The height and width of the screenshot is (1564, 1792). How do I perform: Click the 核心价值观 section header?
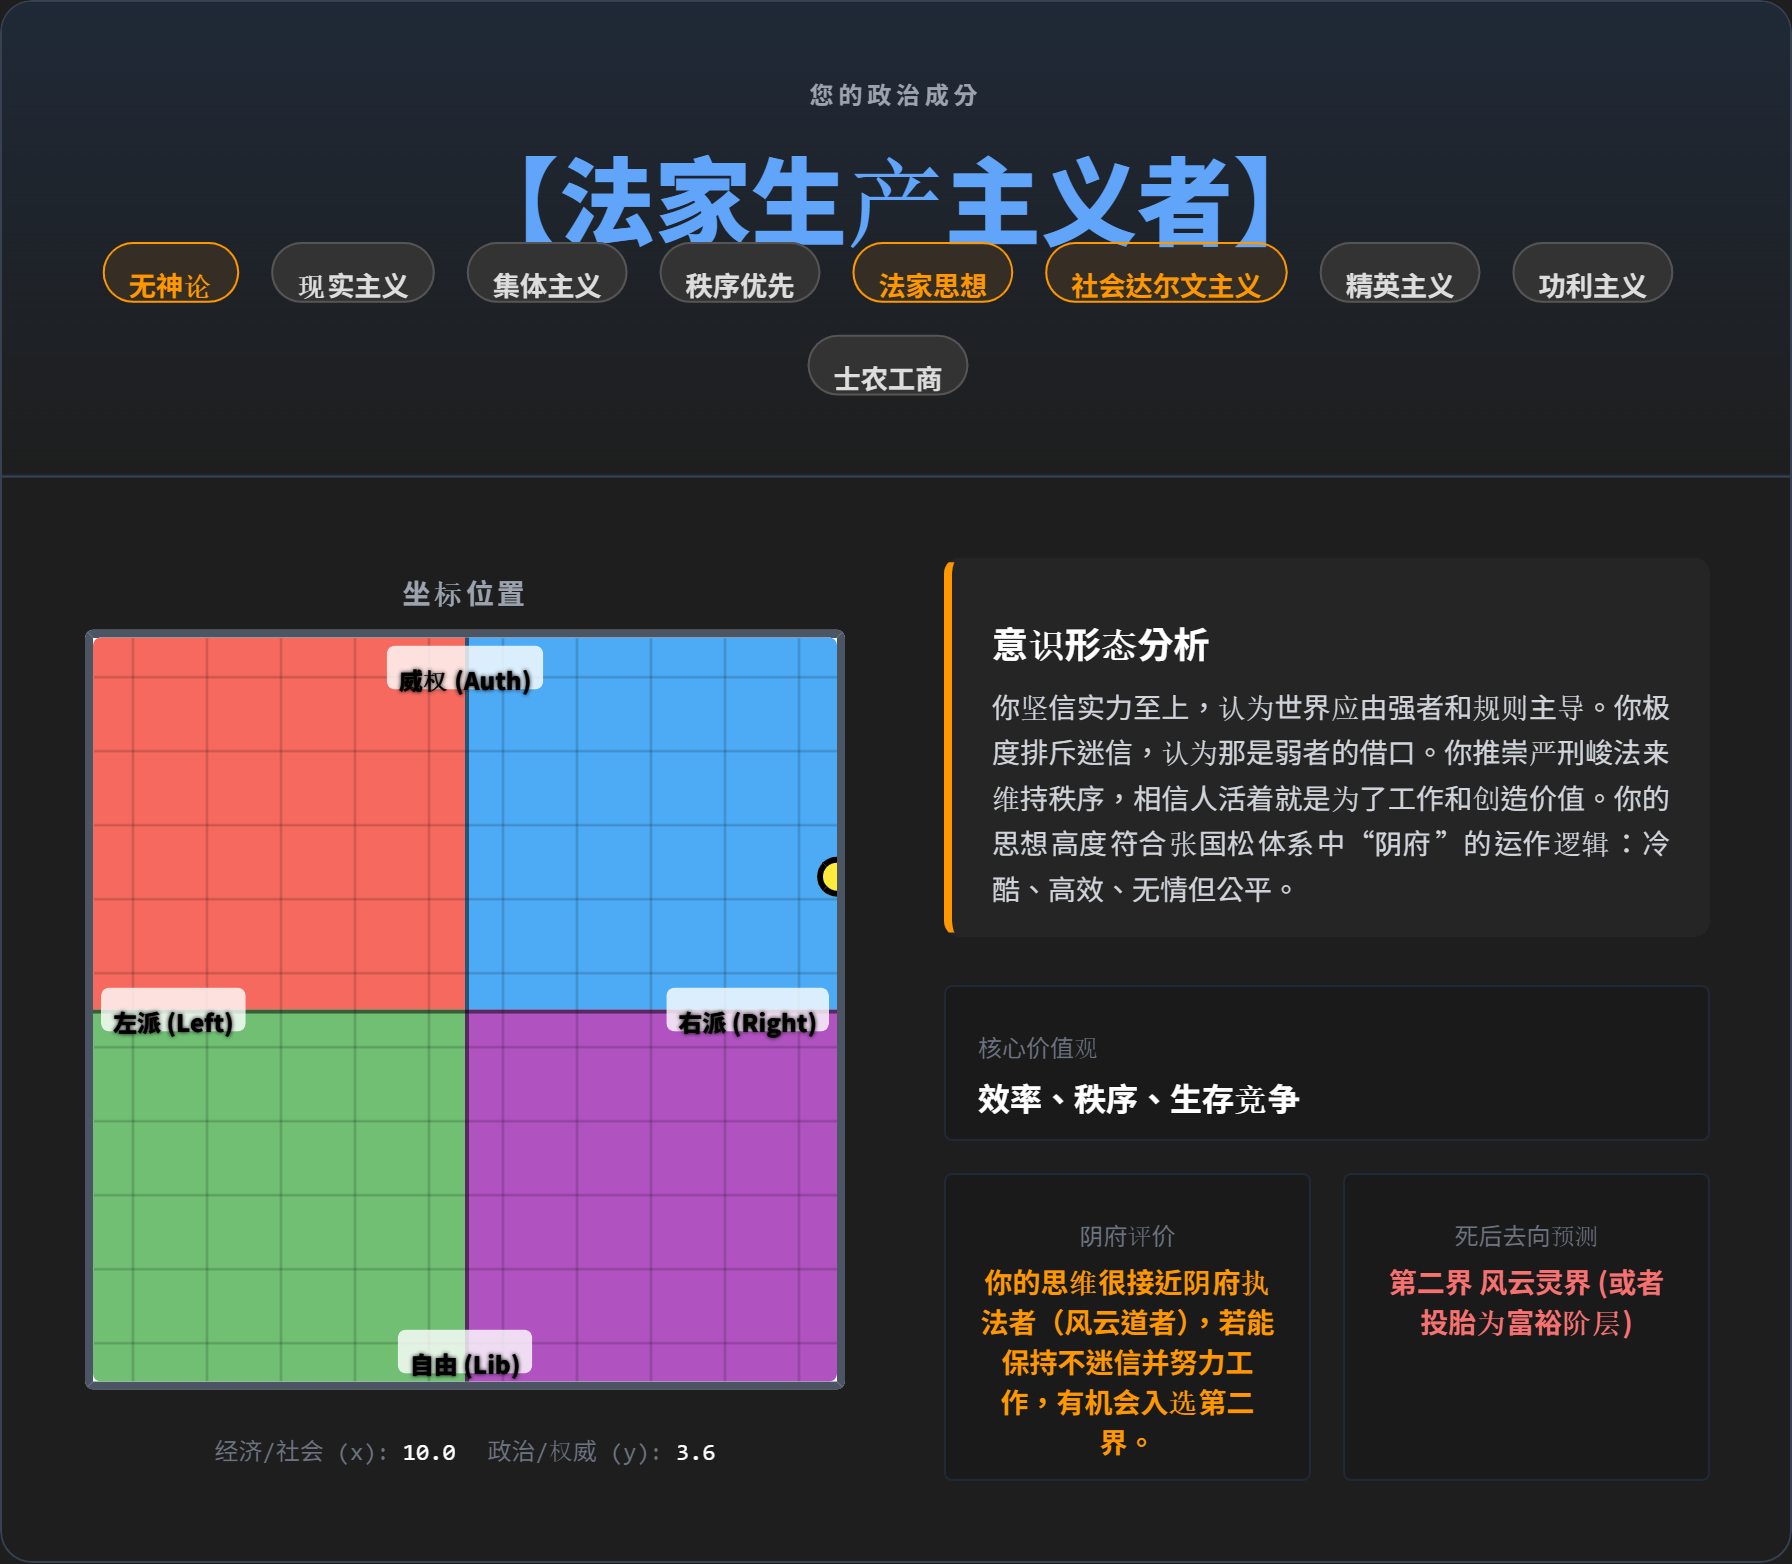pyautogui.click(x=1036, y=1048)
